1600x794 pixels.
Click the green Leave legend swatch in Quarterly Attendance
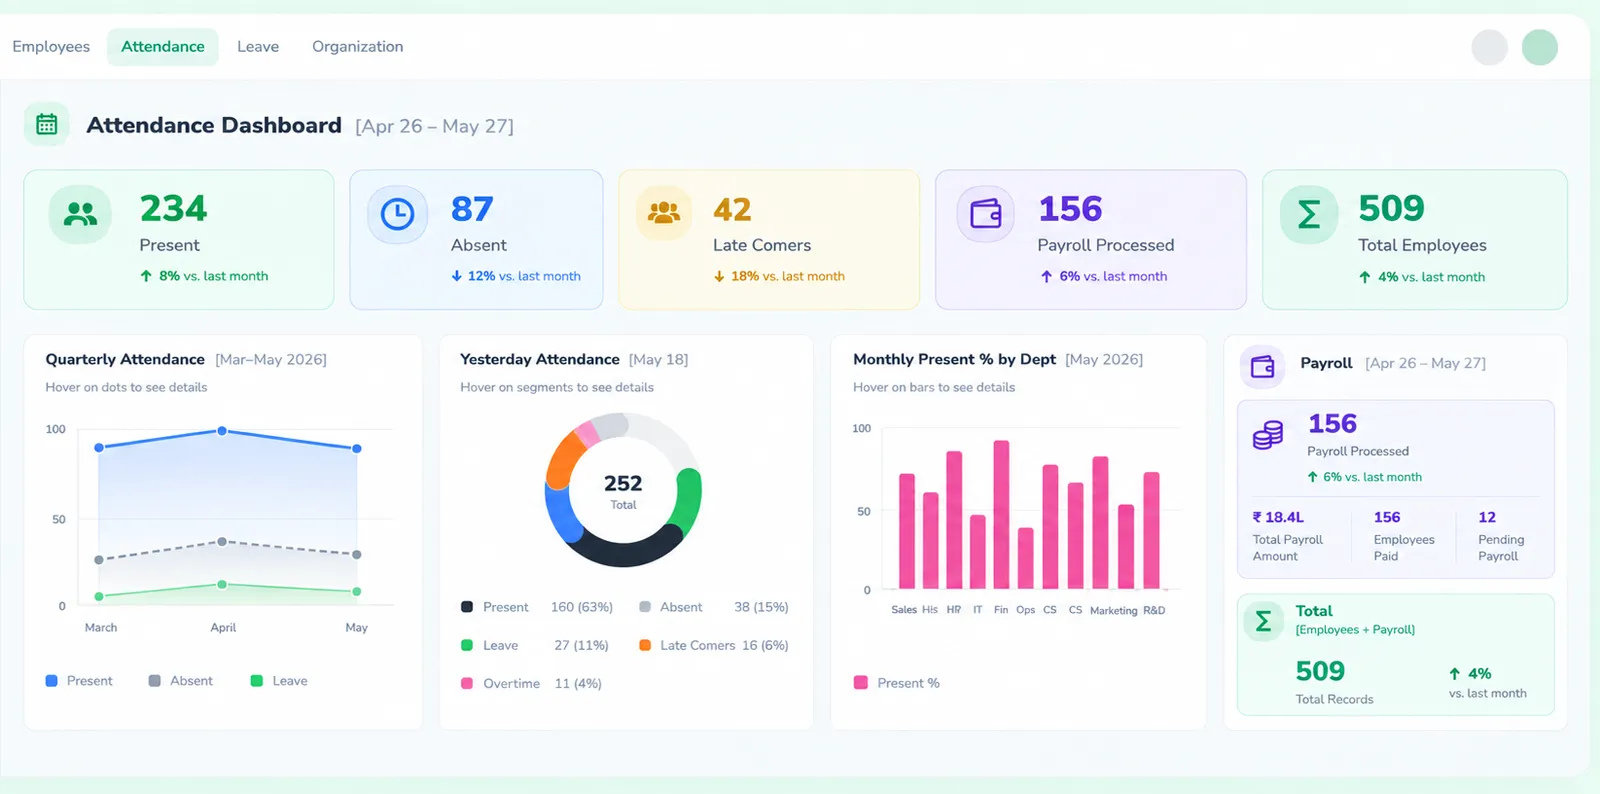257,681
